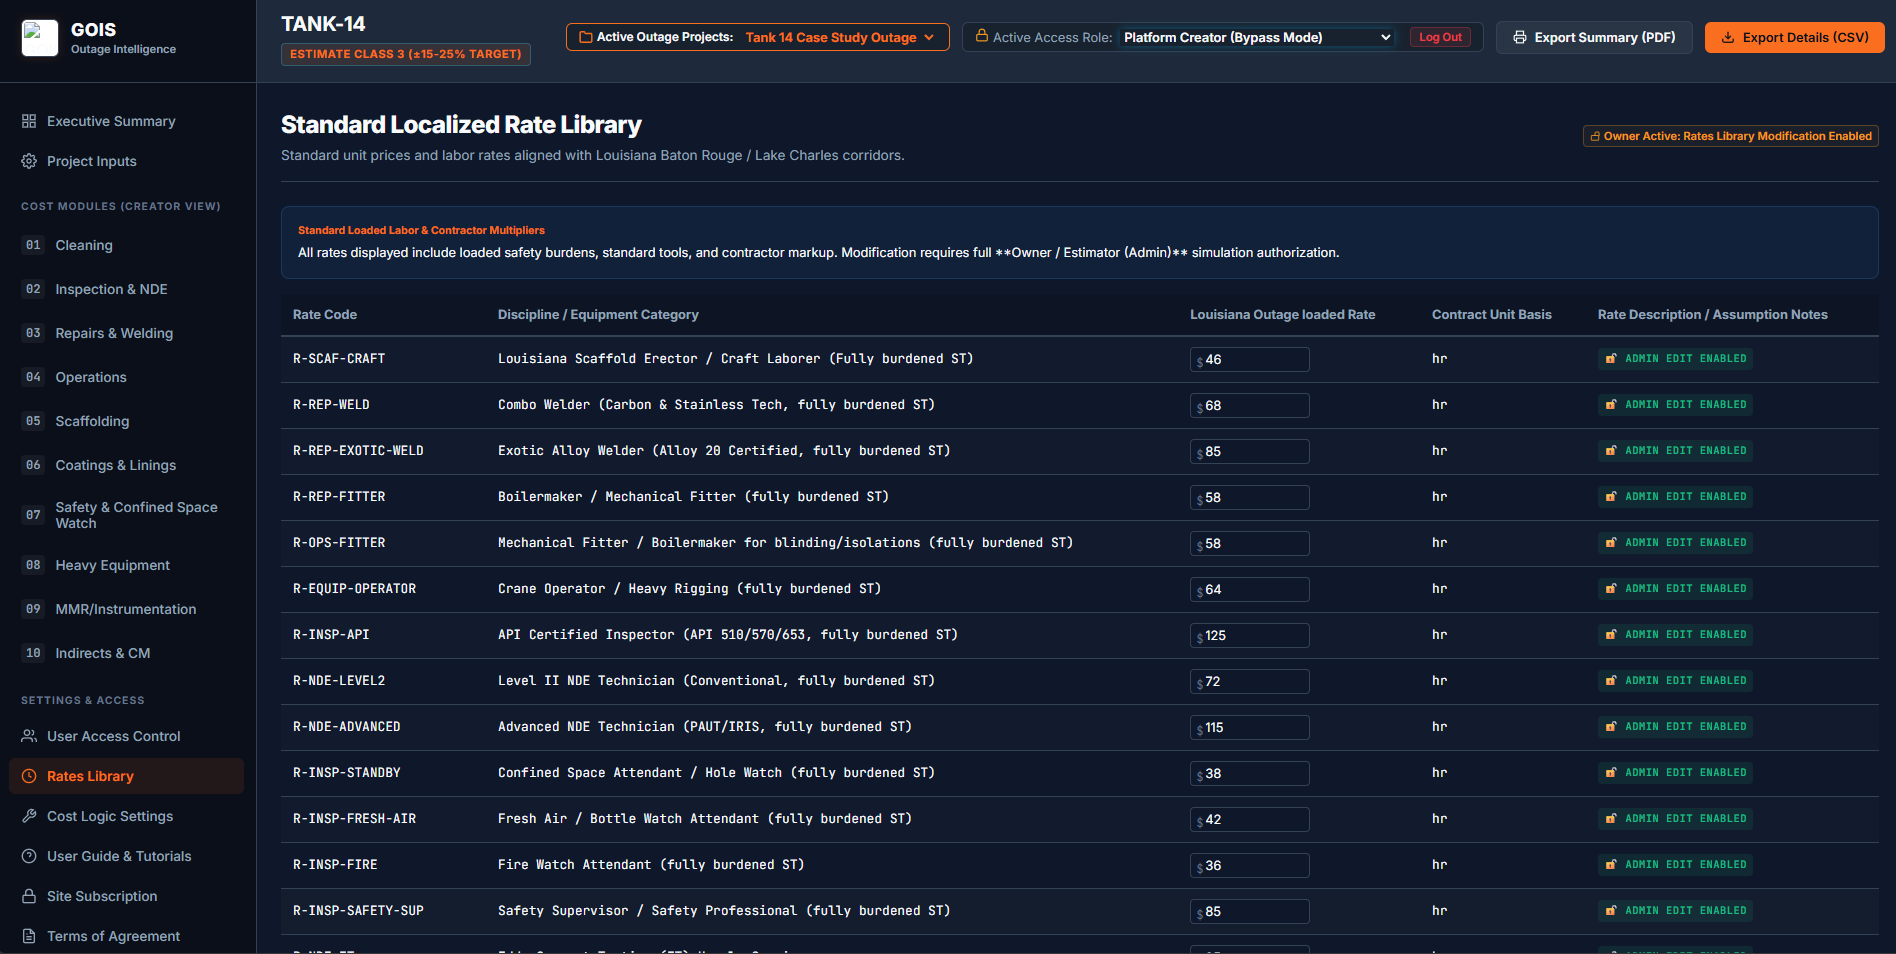Click the TANK-14 project title
This screenshot has height=954, width=1896.
(x=323, y=24)
